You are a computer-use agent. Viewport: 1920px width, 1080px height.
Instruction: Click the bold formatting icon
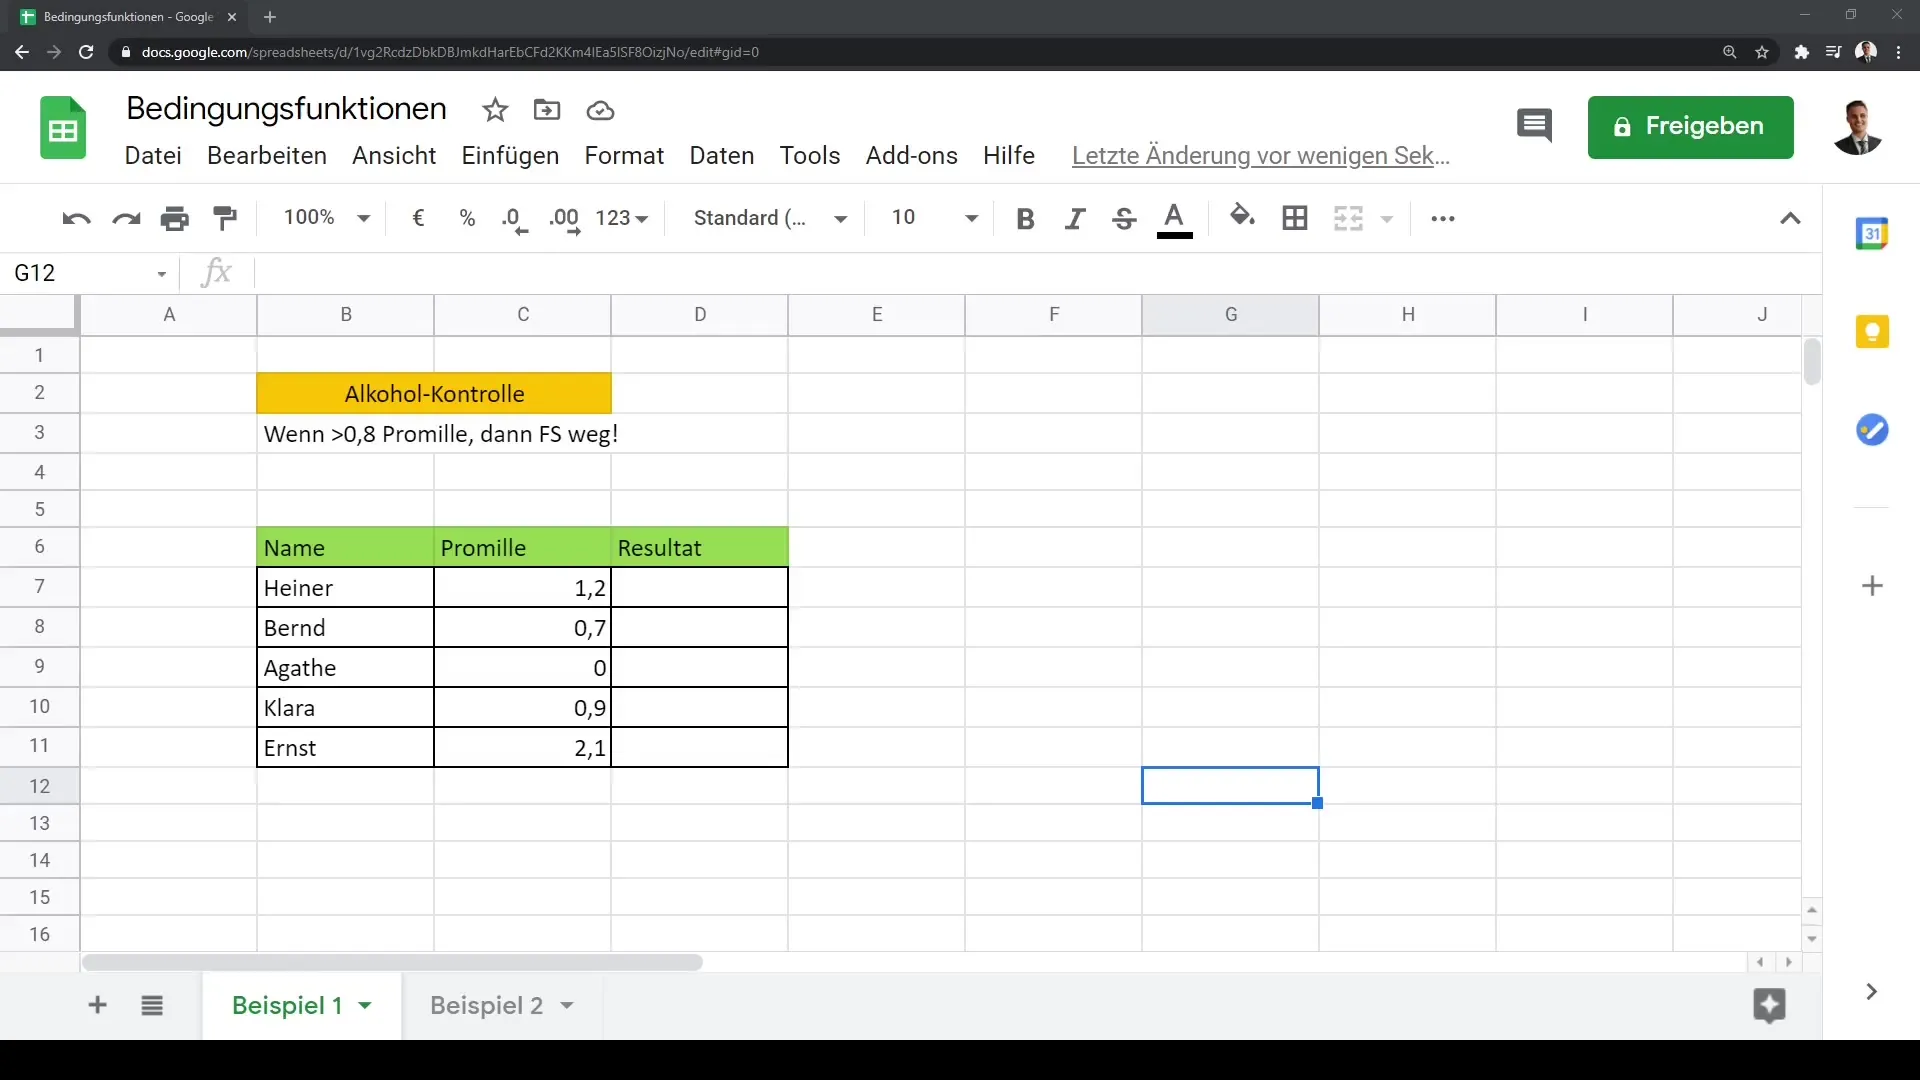[x=1026, y=218]
